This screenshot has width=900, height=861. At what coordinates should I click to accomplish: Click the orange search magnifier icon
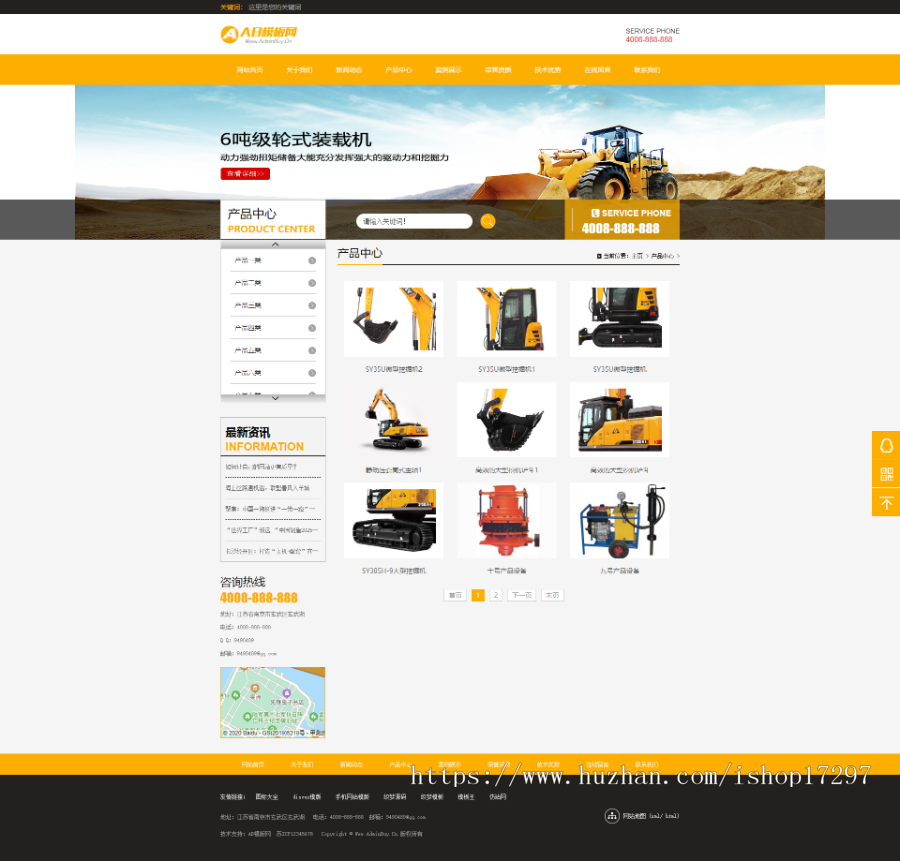487,221
